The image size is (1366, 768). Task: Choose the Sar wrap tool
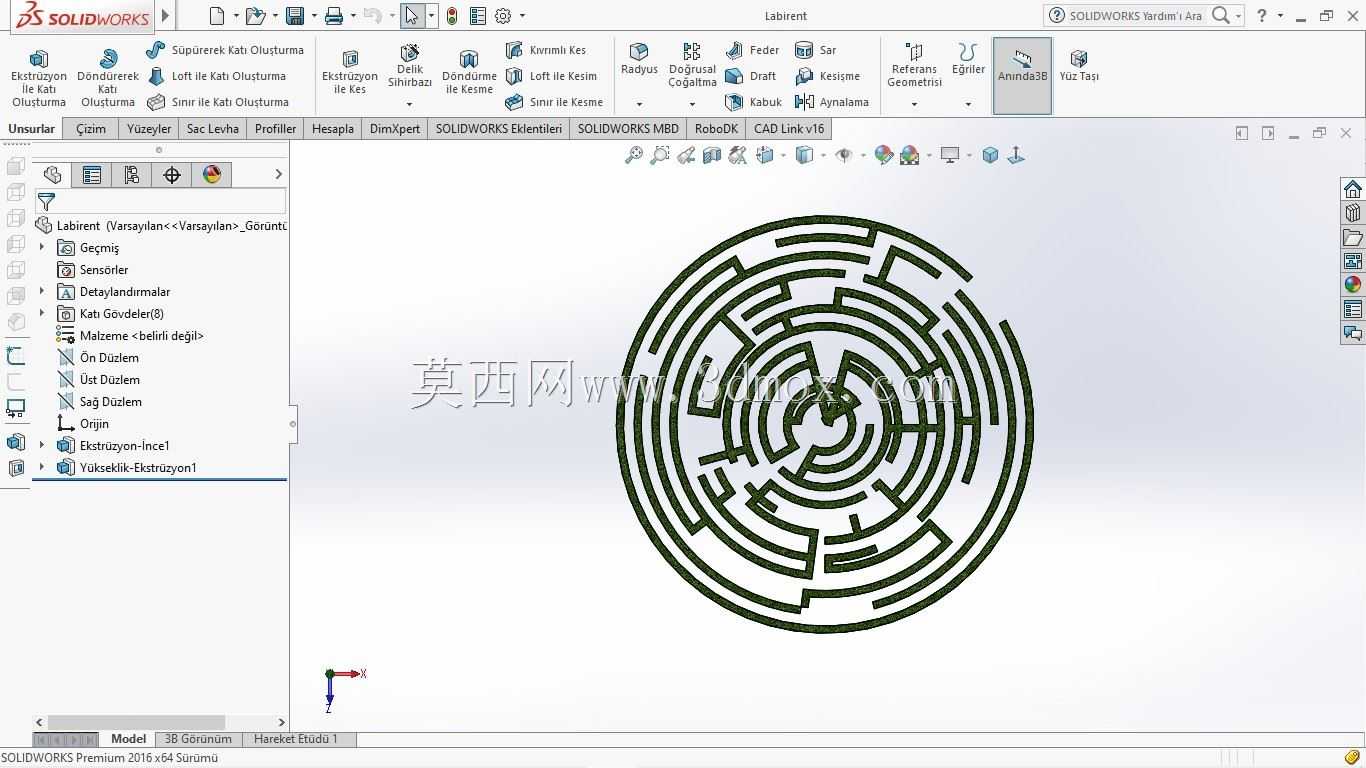tap(816, 50)
